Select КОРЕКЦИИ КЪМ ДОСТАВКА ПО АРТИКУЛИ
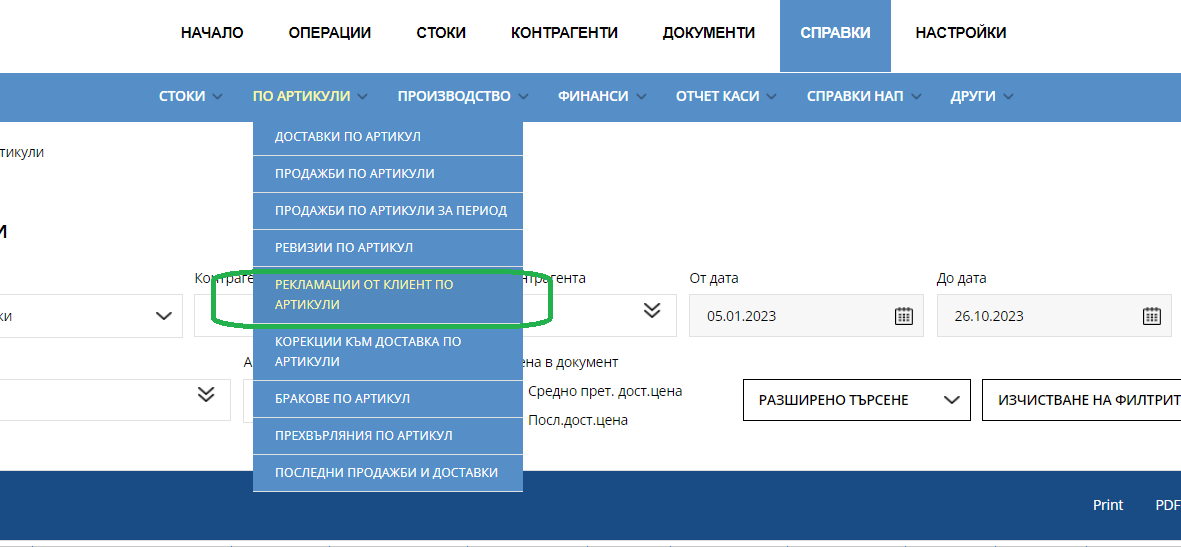The image size is (1181, 547). [388, 352]
